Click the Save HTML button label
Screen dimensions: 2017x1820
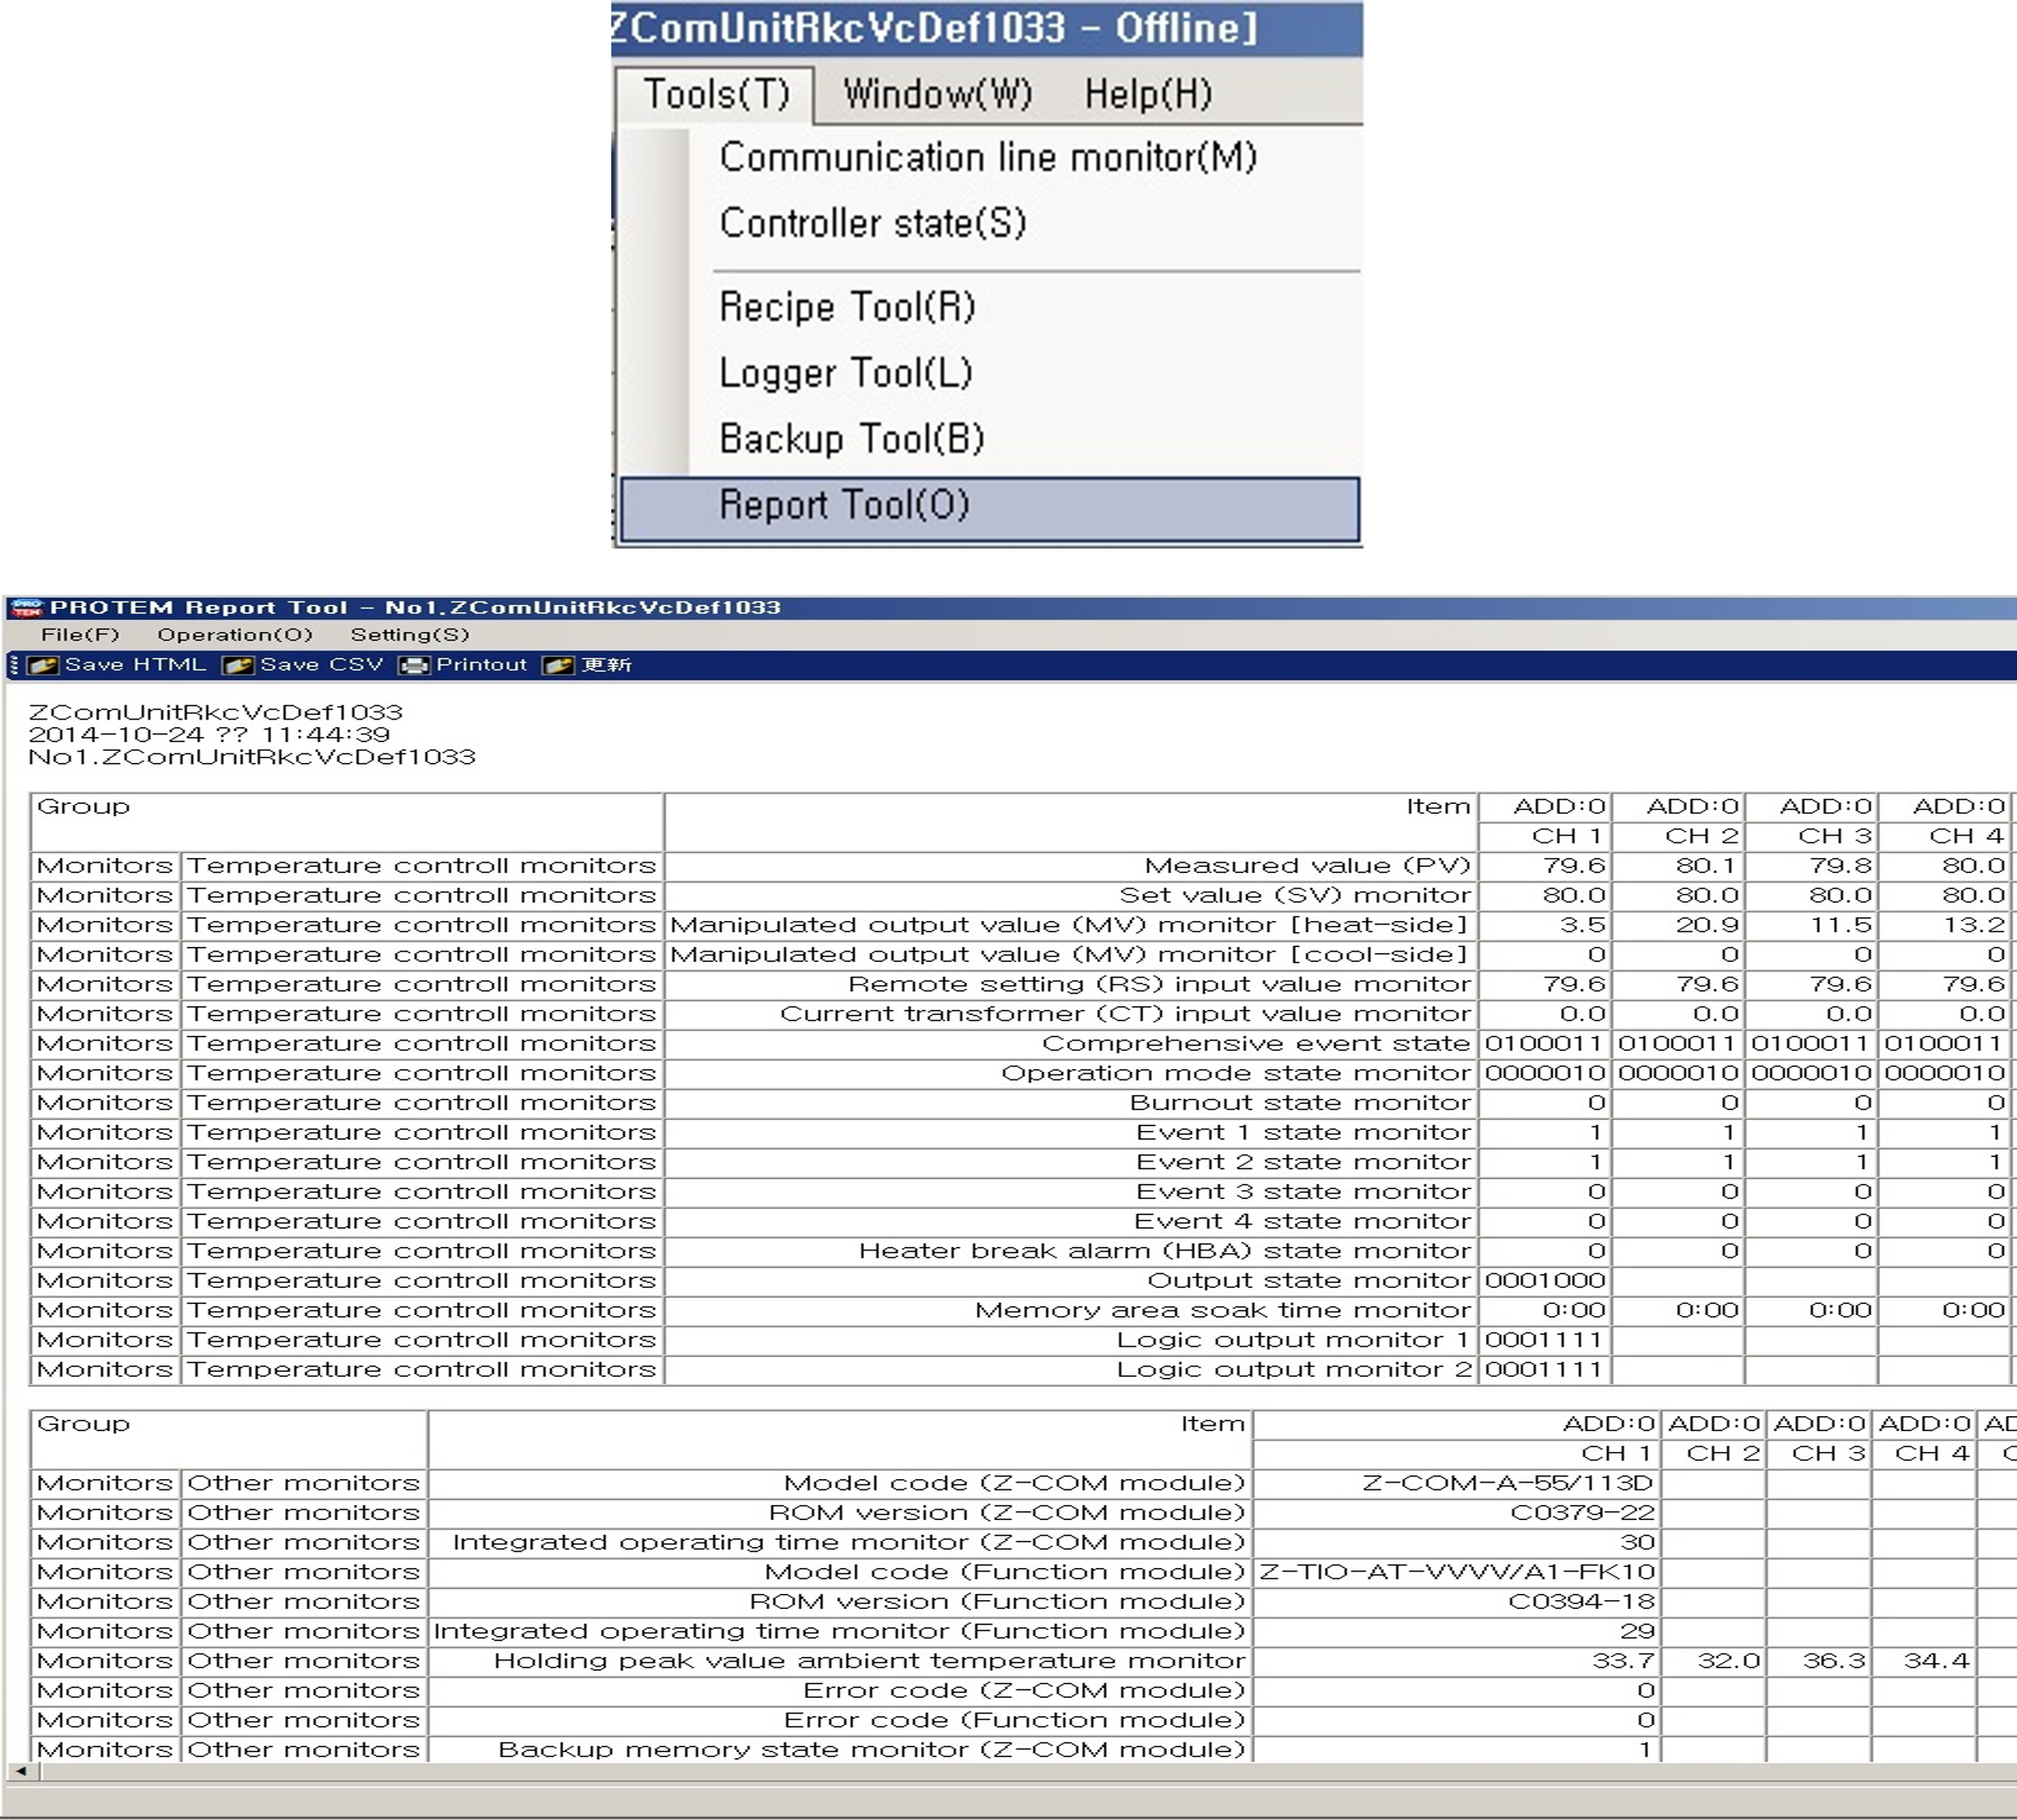coord(135,664)
